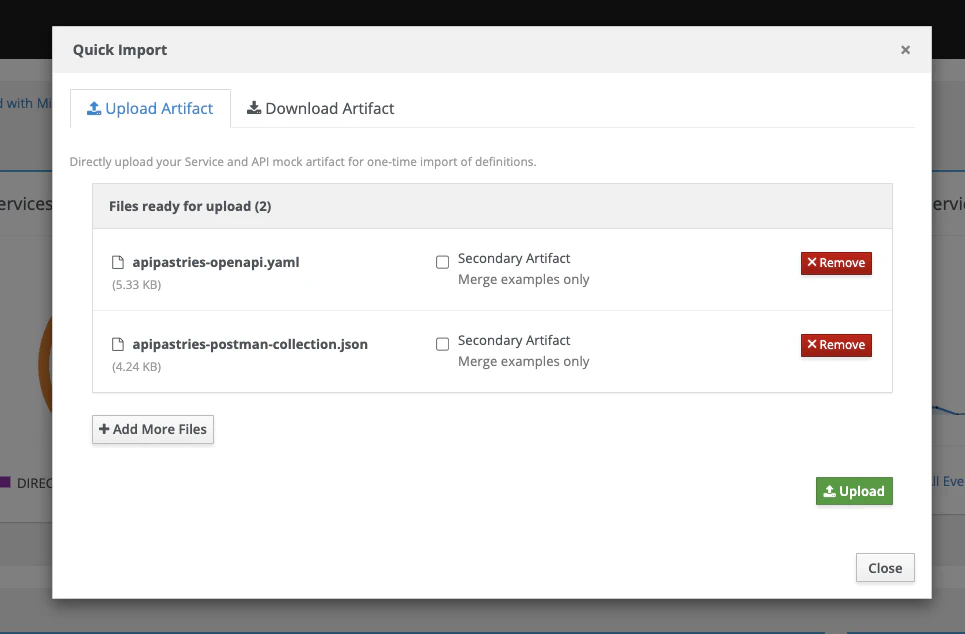Click the upload arrow icon on Upload Artifact tab
Image resolution: width=965 pixels, height=634 pixels.
tap(95, 107)
